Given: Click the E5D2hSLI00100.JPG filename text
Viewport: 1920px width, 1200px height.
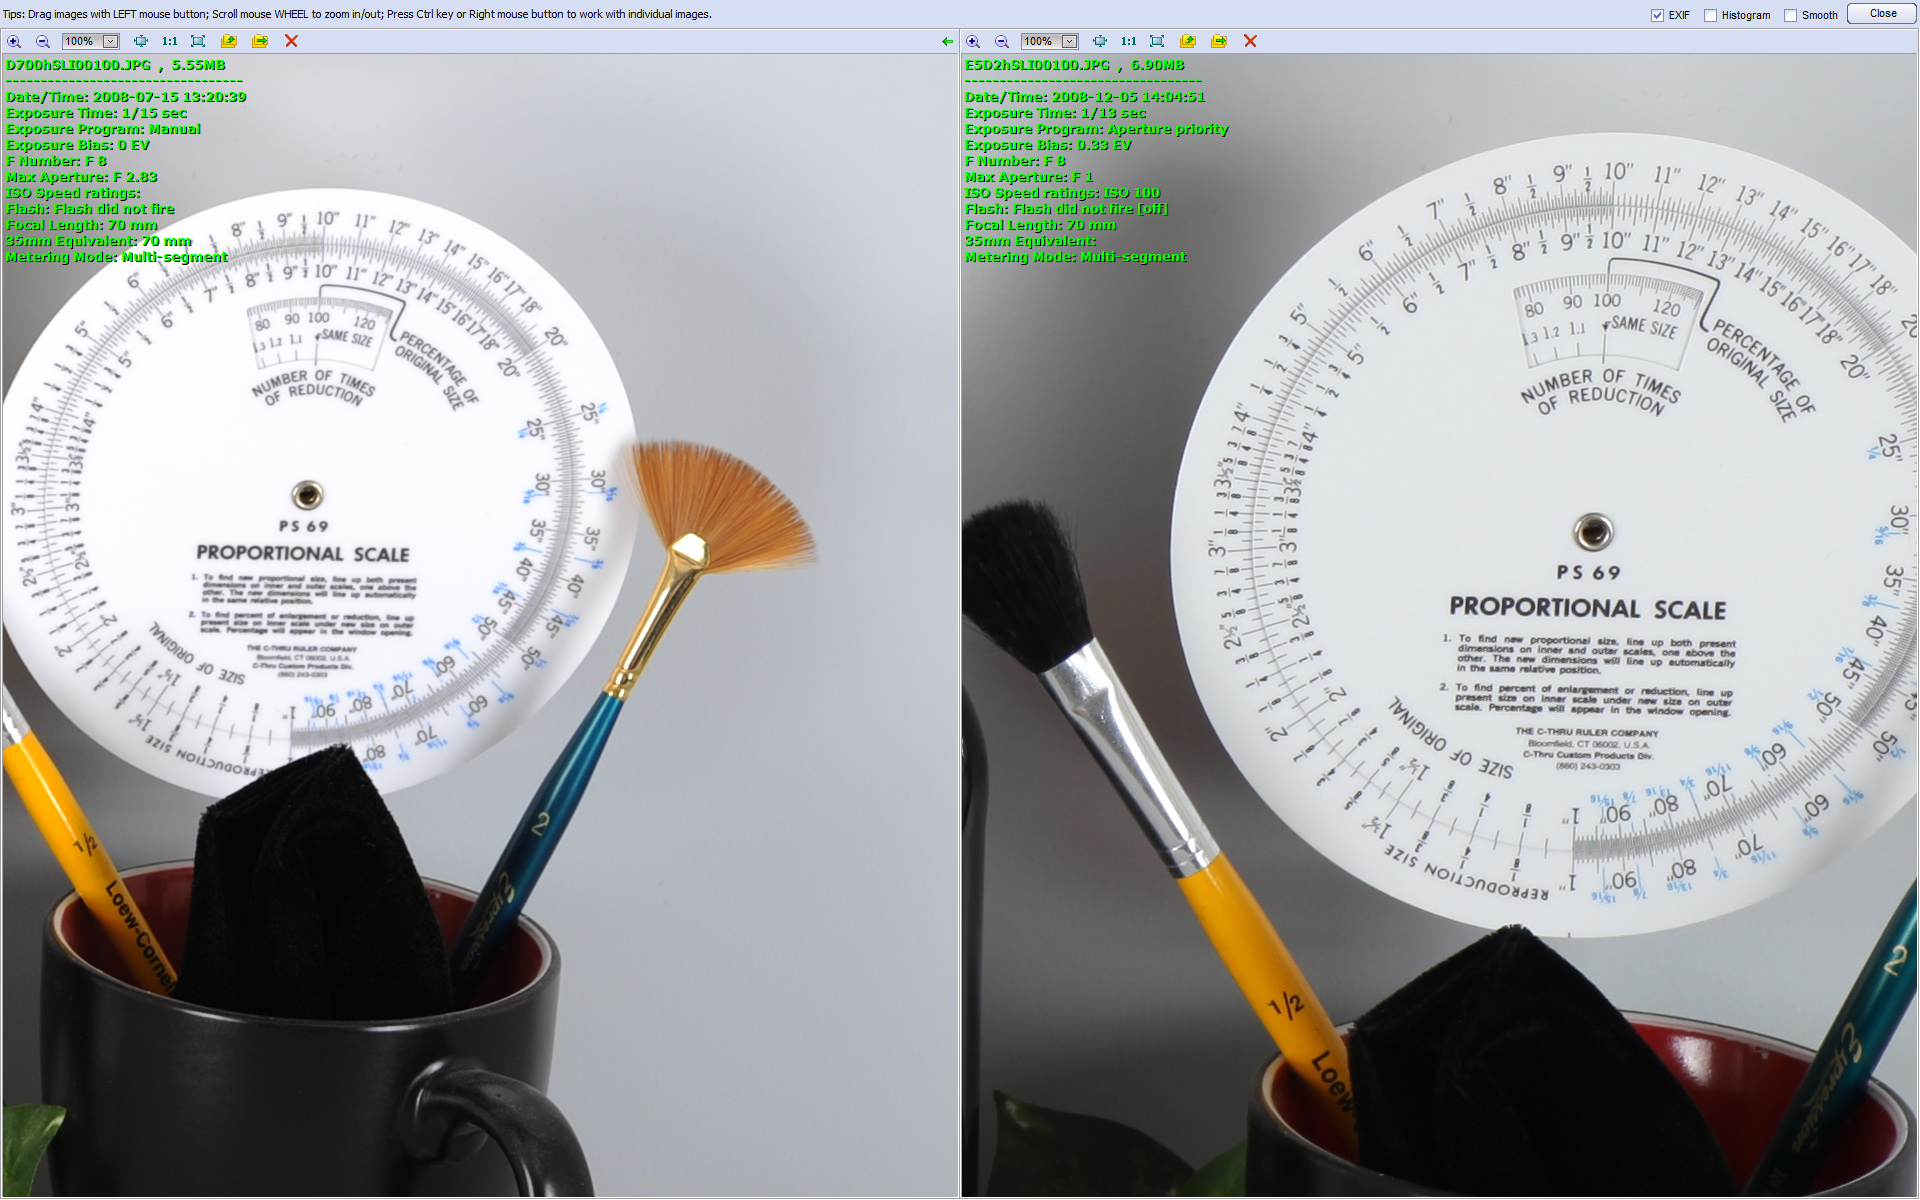Looking at the screenshot, I should 1037,65.
